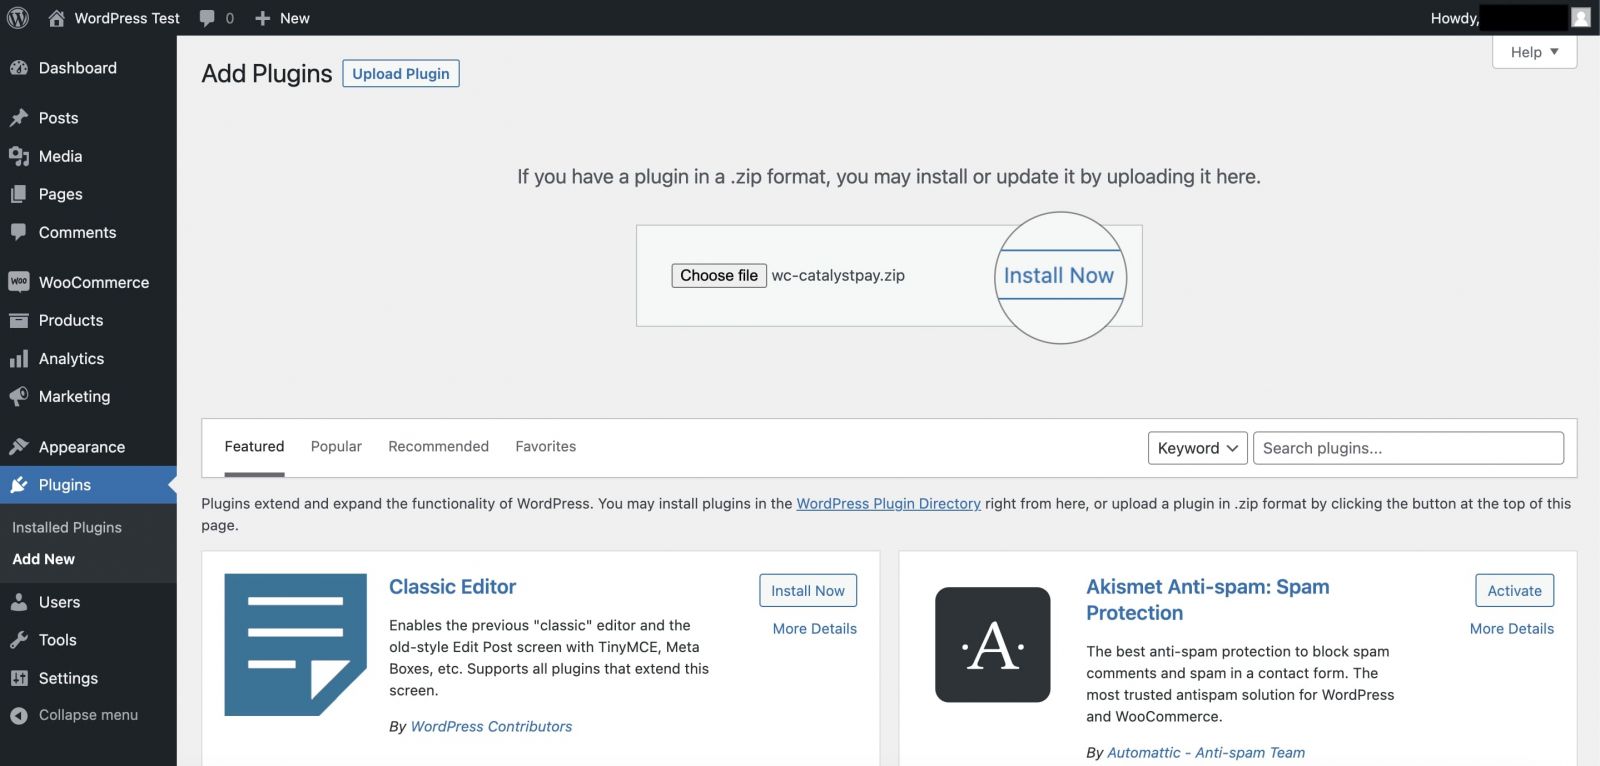
Task: Click the plus icon next to New
Action: (263, 18)
